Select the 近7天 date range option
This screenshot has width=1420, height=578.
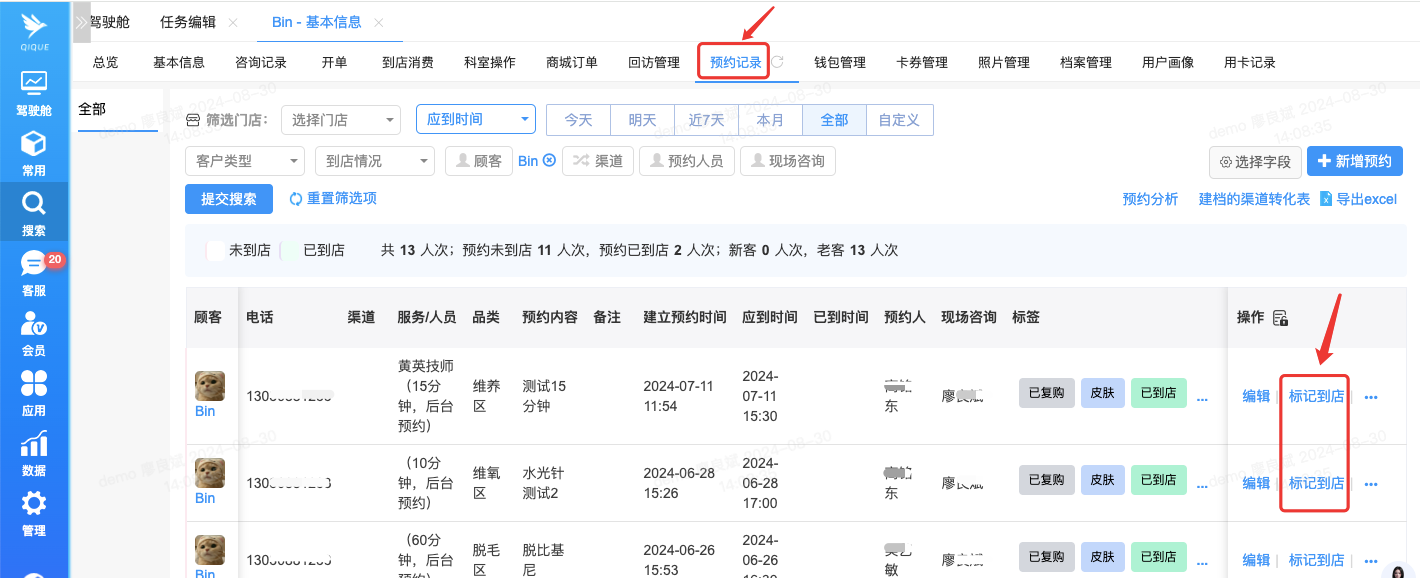point(706,120)
